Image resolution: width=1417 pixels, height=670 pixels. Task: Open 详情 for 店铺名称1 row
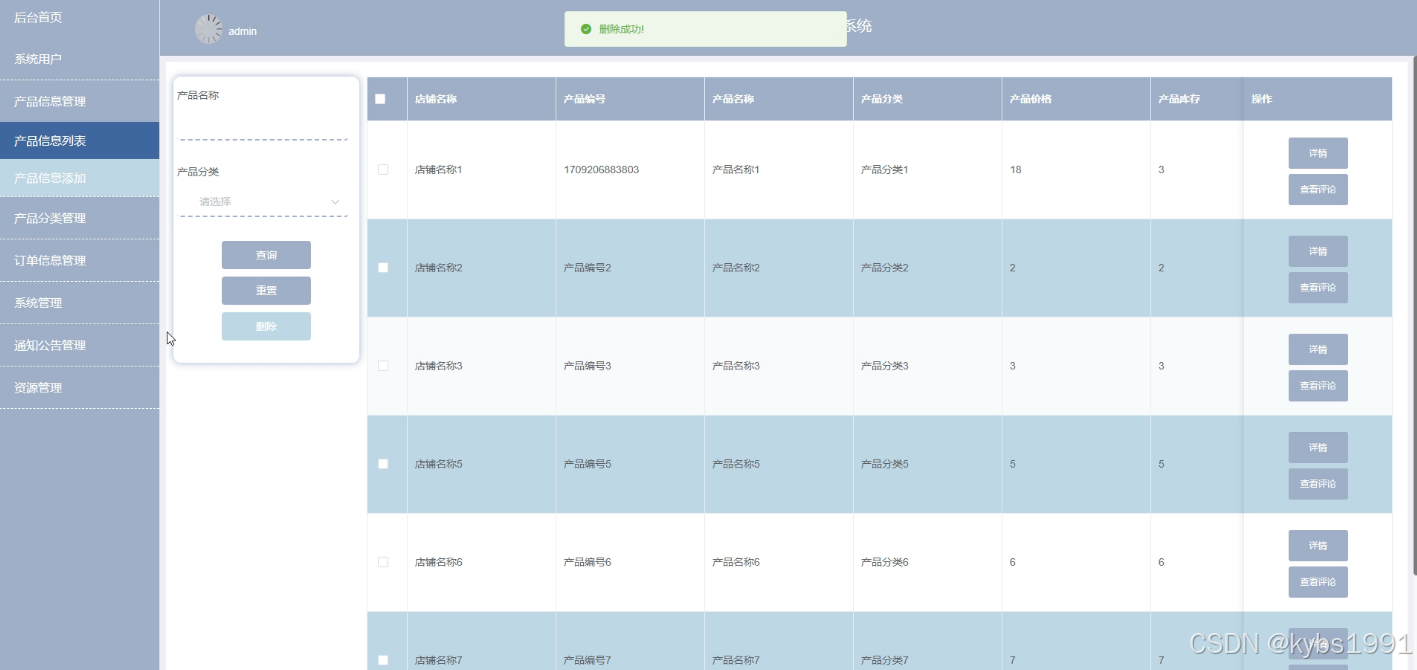[1318, 153]
